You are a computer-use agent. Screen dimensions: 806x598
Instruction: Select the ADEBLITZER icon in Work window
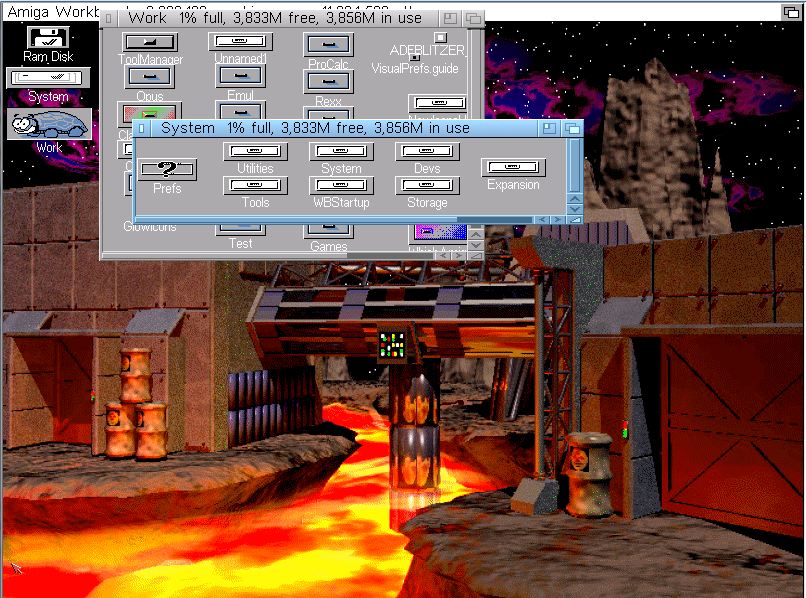point(440,37)
